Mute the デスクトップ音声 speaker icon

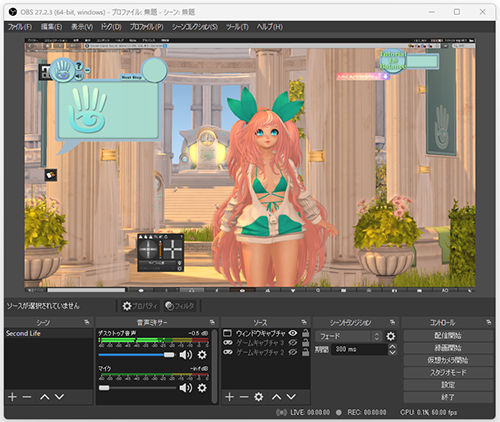(186, 355)
